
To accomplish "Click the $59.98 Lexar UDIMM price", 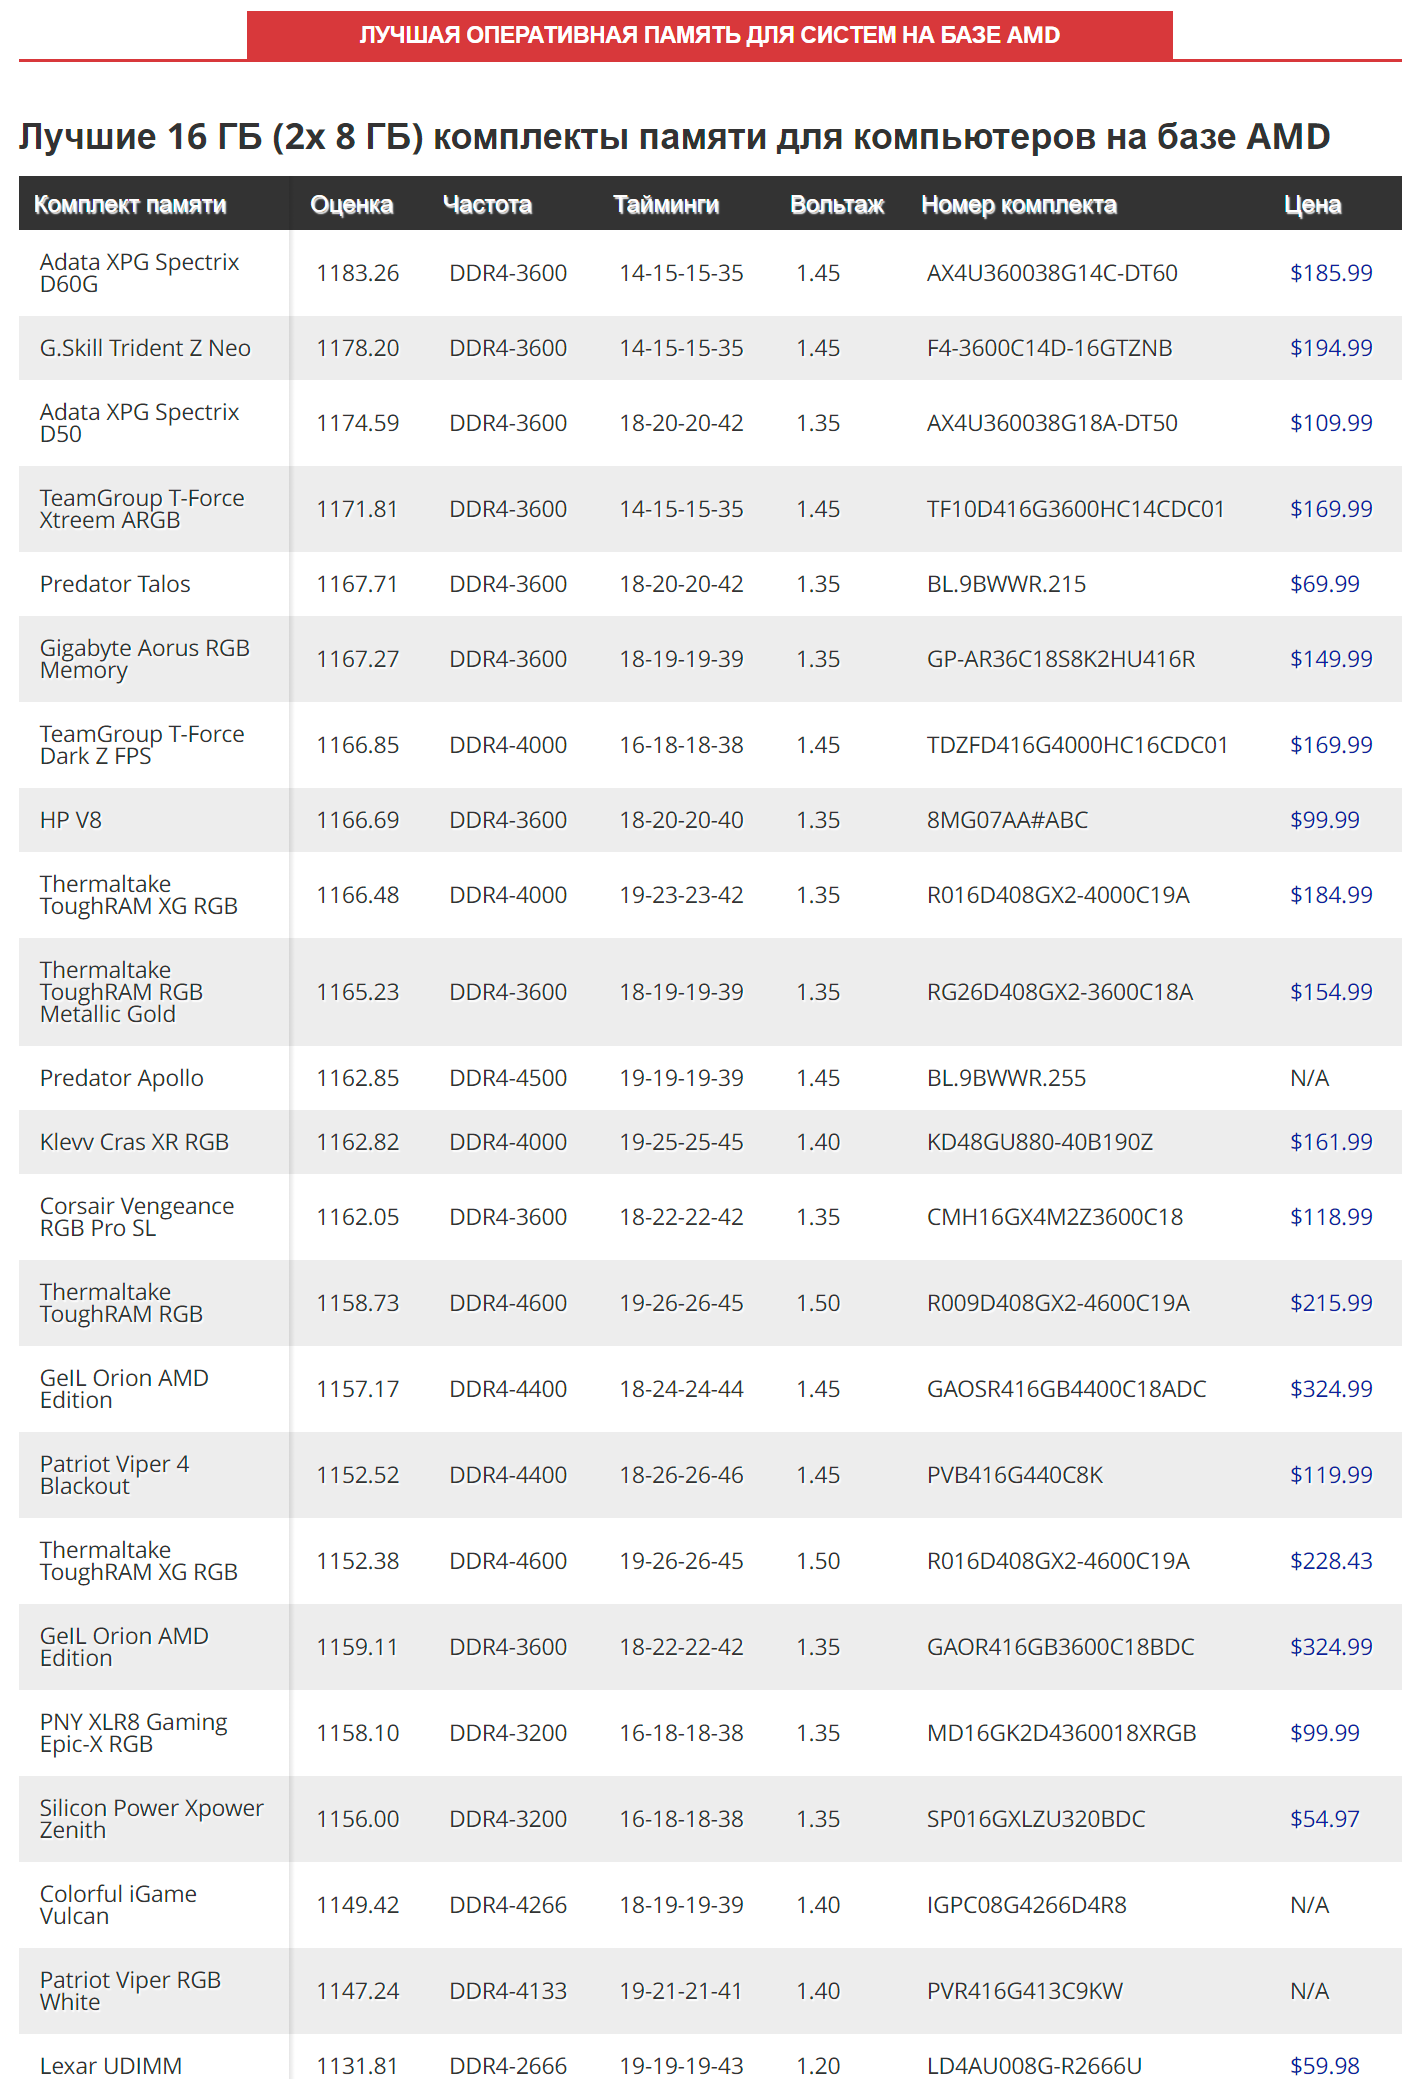I will click(x=1324, y=2066).
